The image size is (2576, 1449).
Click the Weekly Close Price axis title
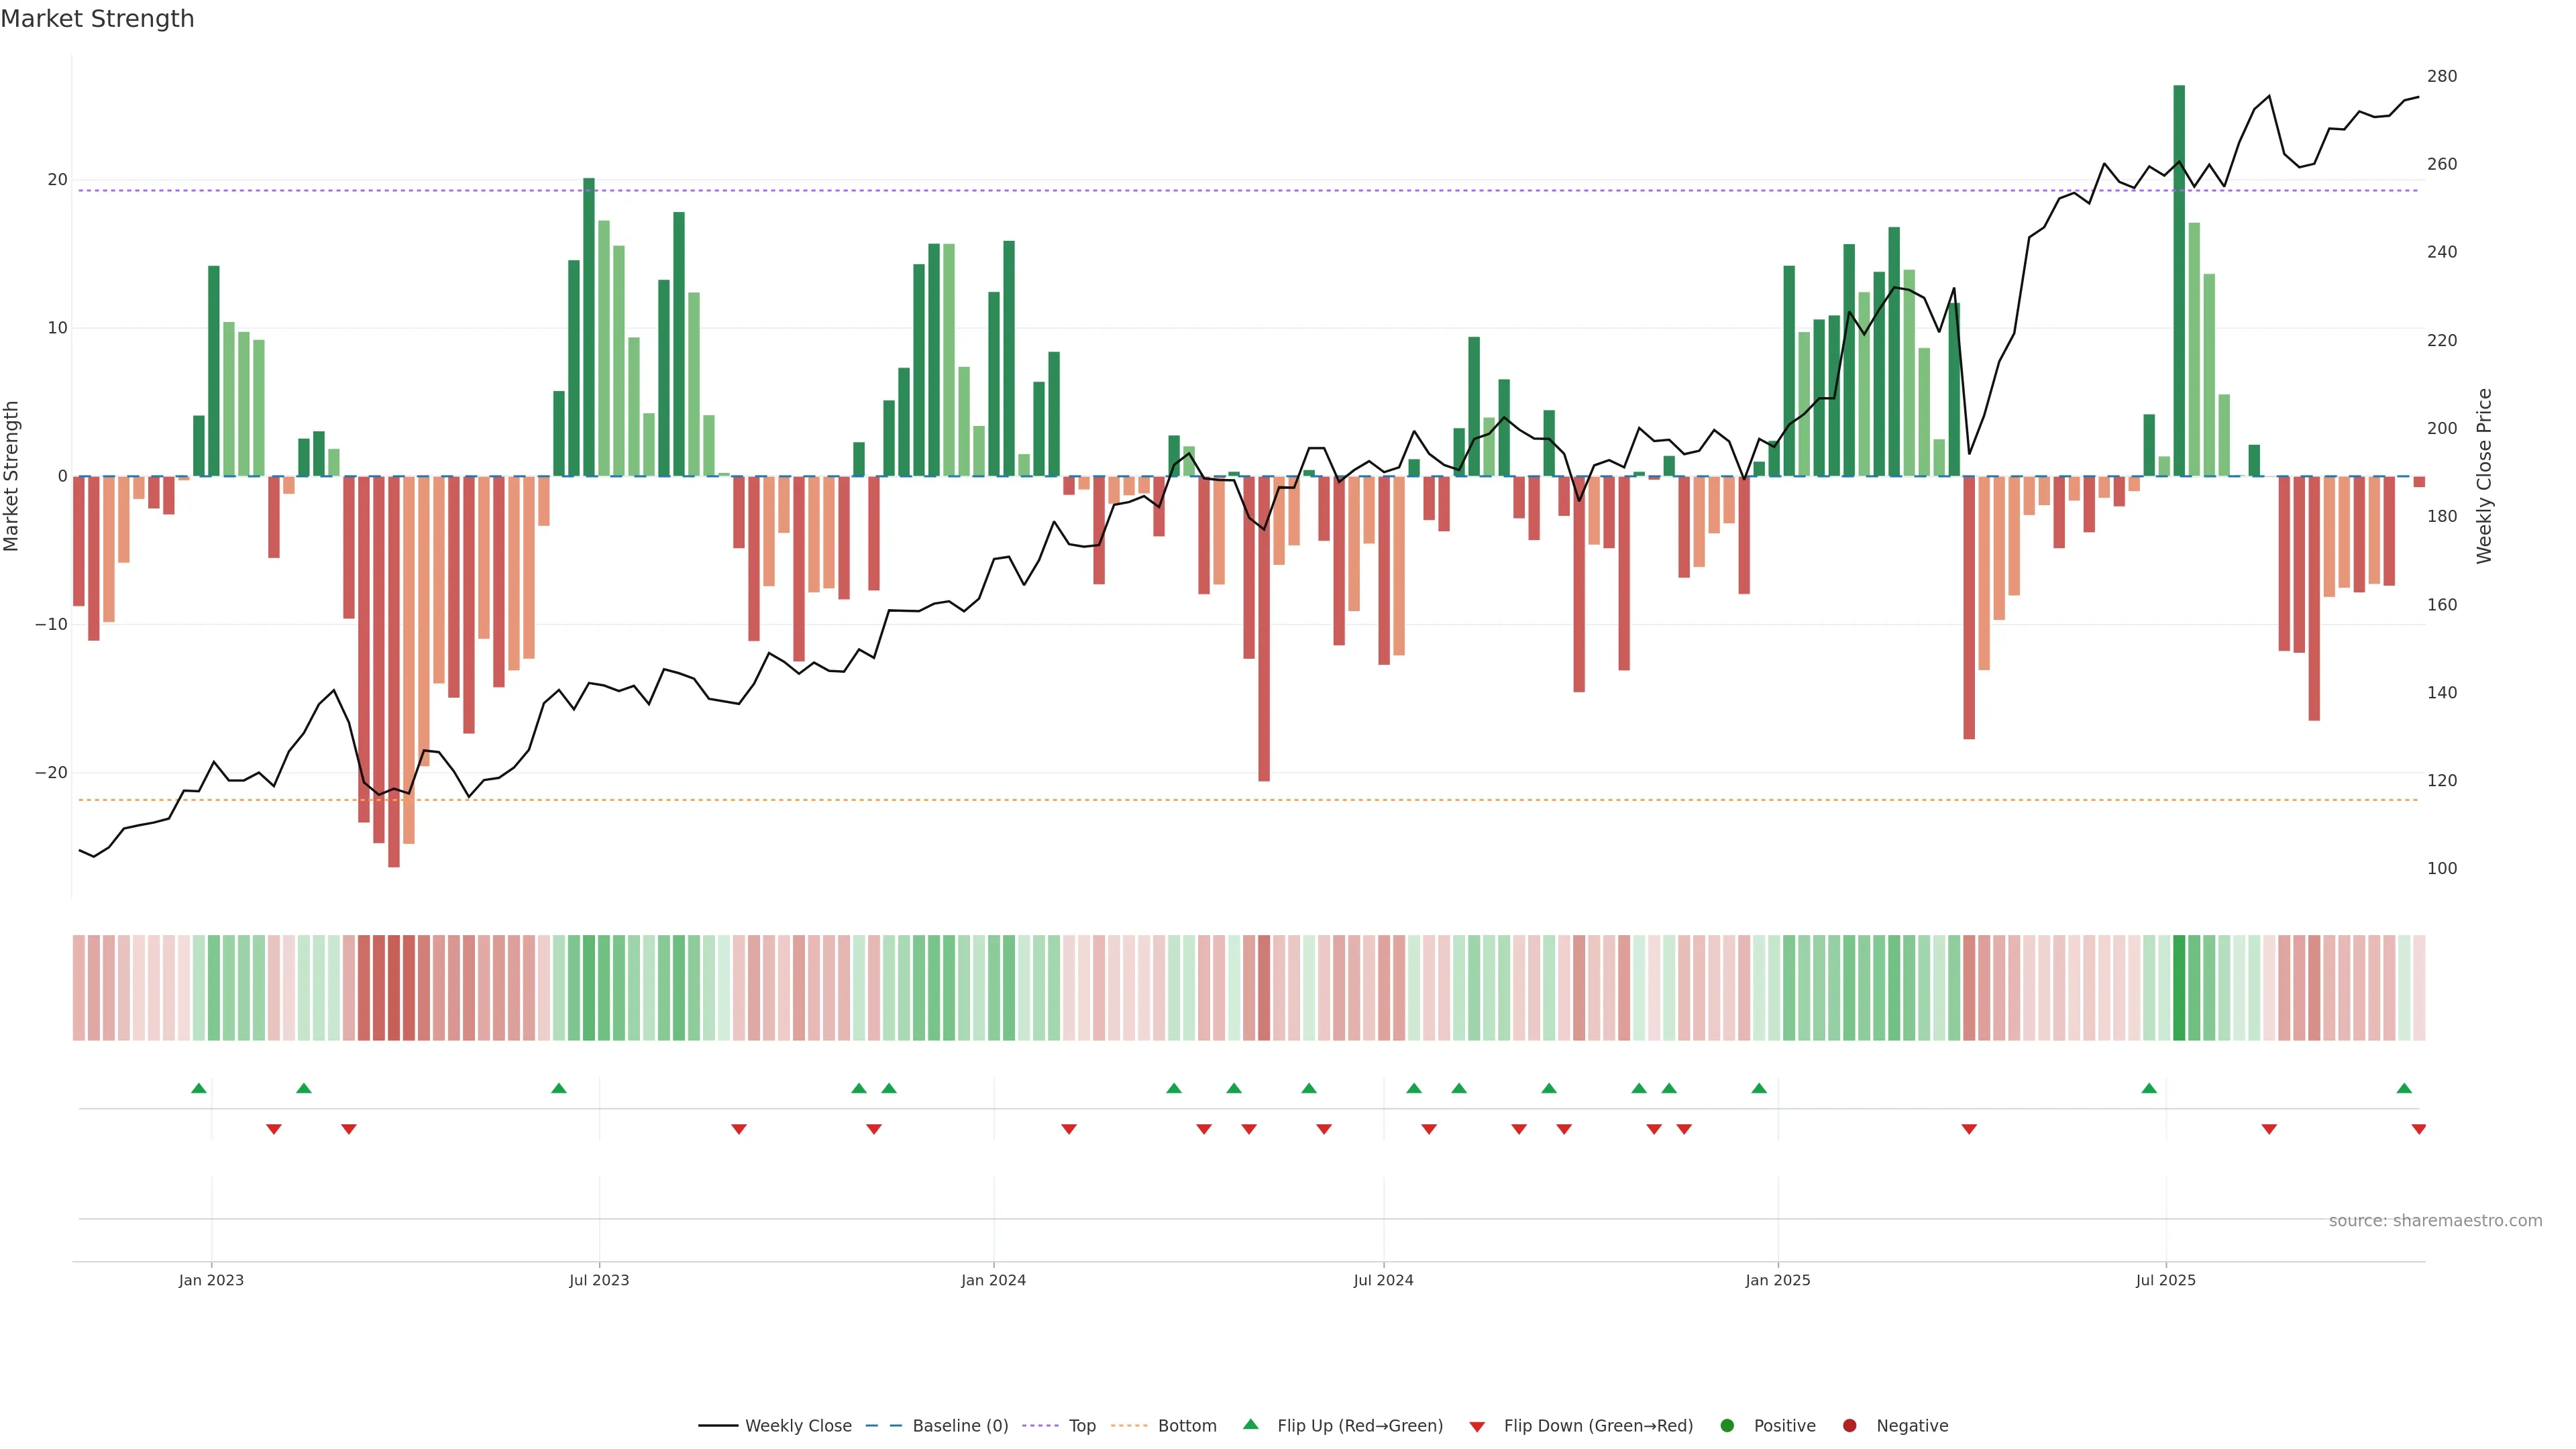pos(2484,476)
